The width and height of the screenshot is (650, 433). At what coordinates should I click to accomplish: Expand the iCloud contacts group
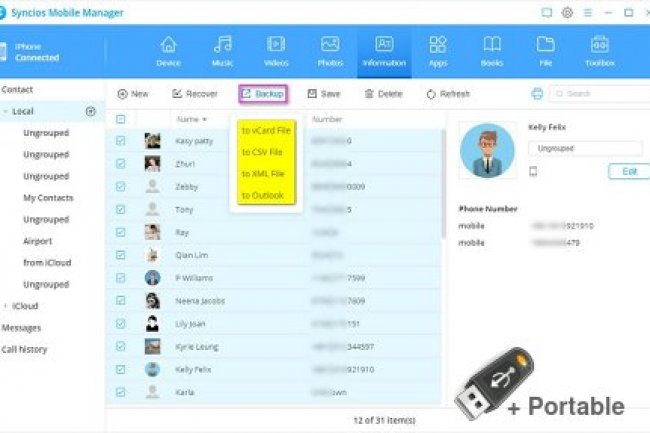click(6, 306)
